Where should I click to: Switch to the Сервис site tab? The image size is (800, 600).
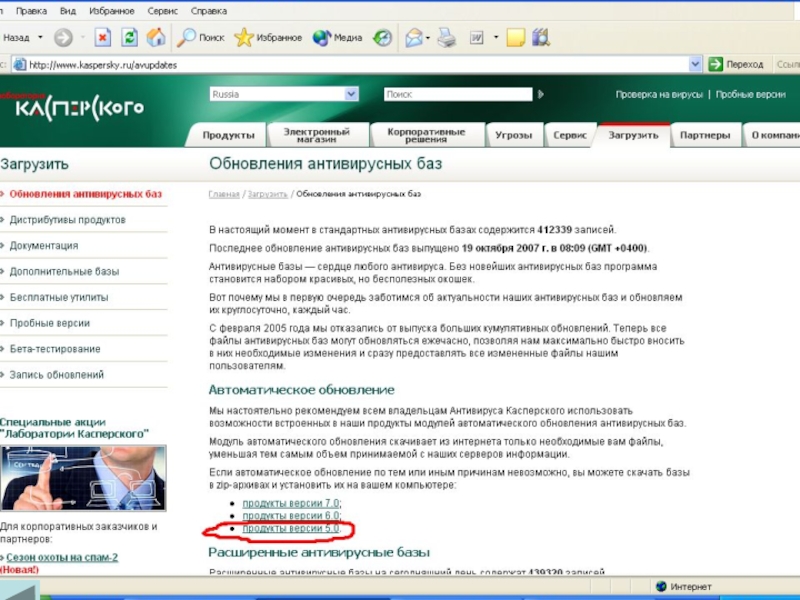click(570, 135)
